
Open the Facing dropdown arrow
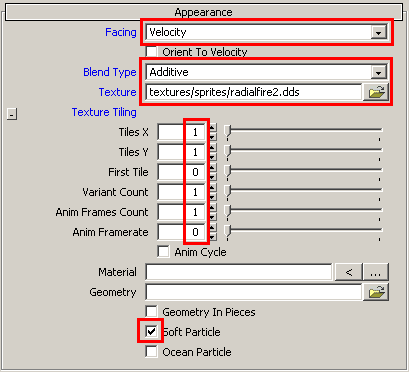(x=378, y=33)
